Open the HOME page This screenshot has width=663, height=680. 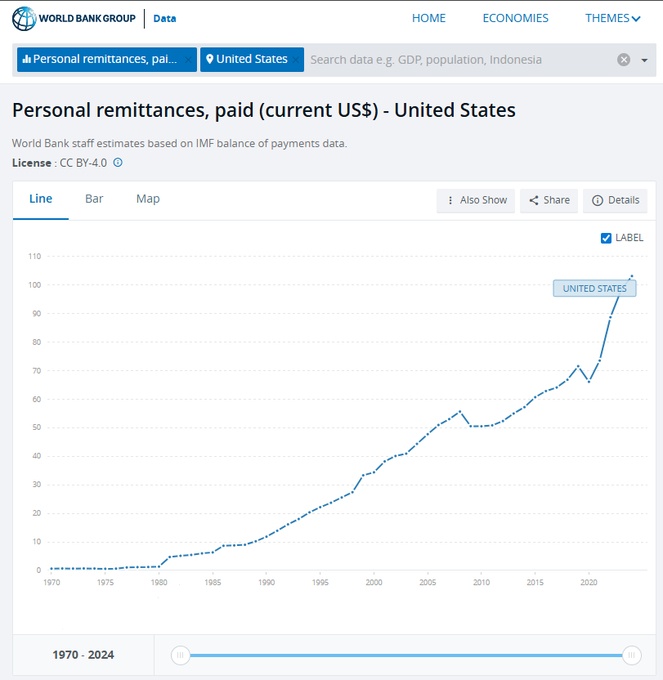coord(429,18)
